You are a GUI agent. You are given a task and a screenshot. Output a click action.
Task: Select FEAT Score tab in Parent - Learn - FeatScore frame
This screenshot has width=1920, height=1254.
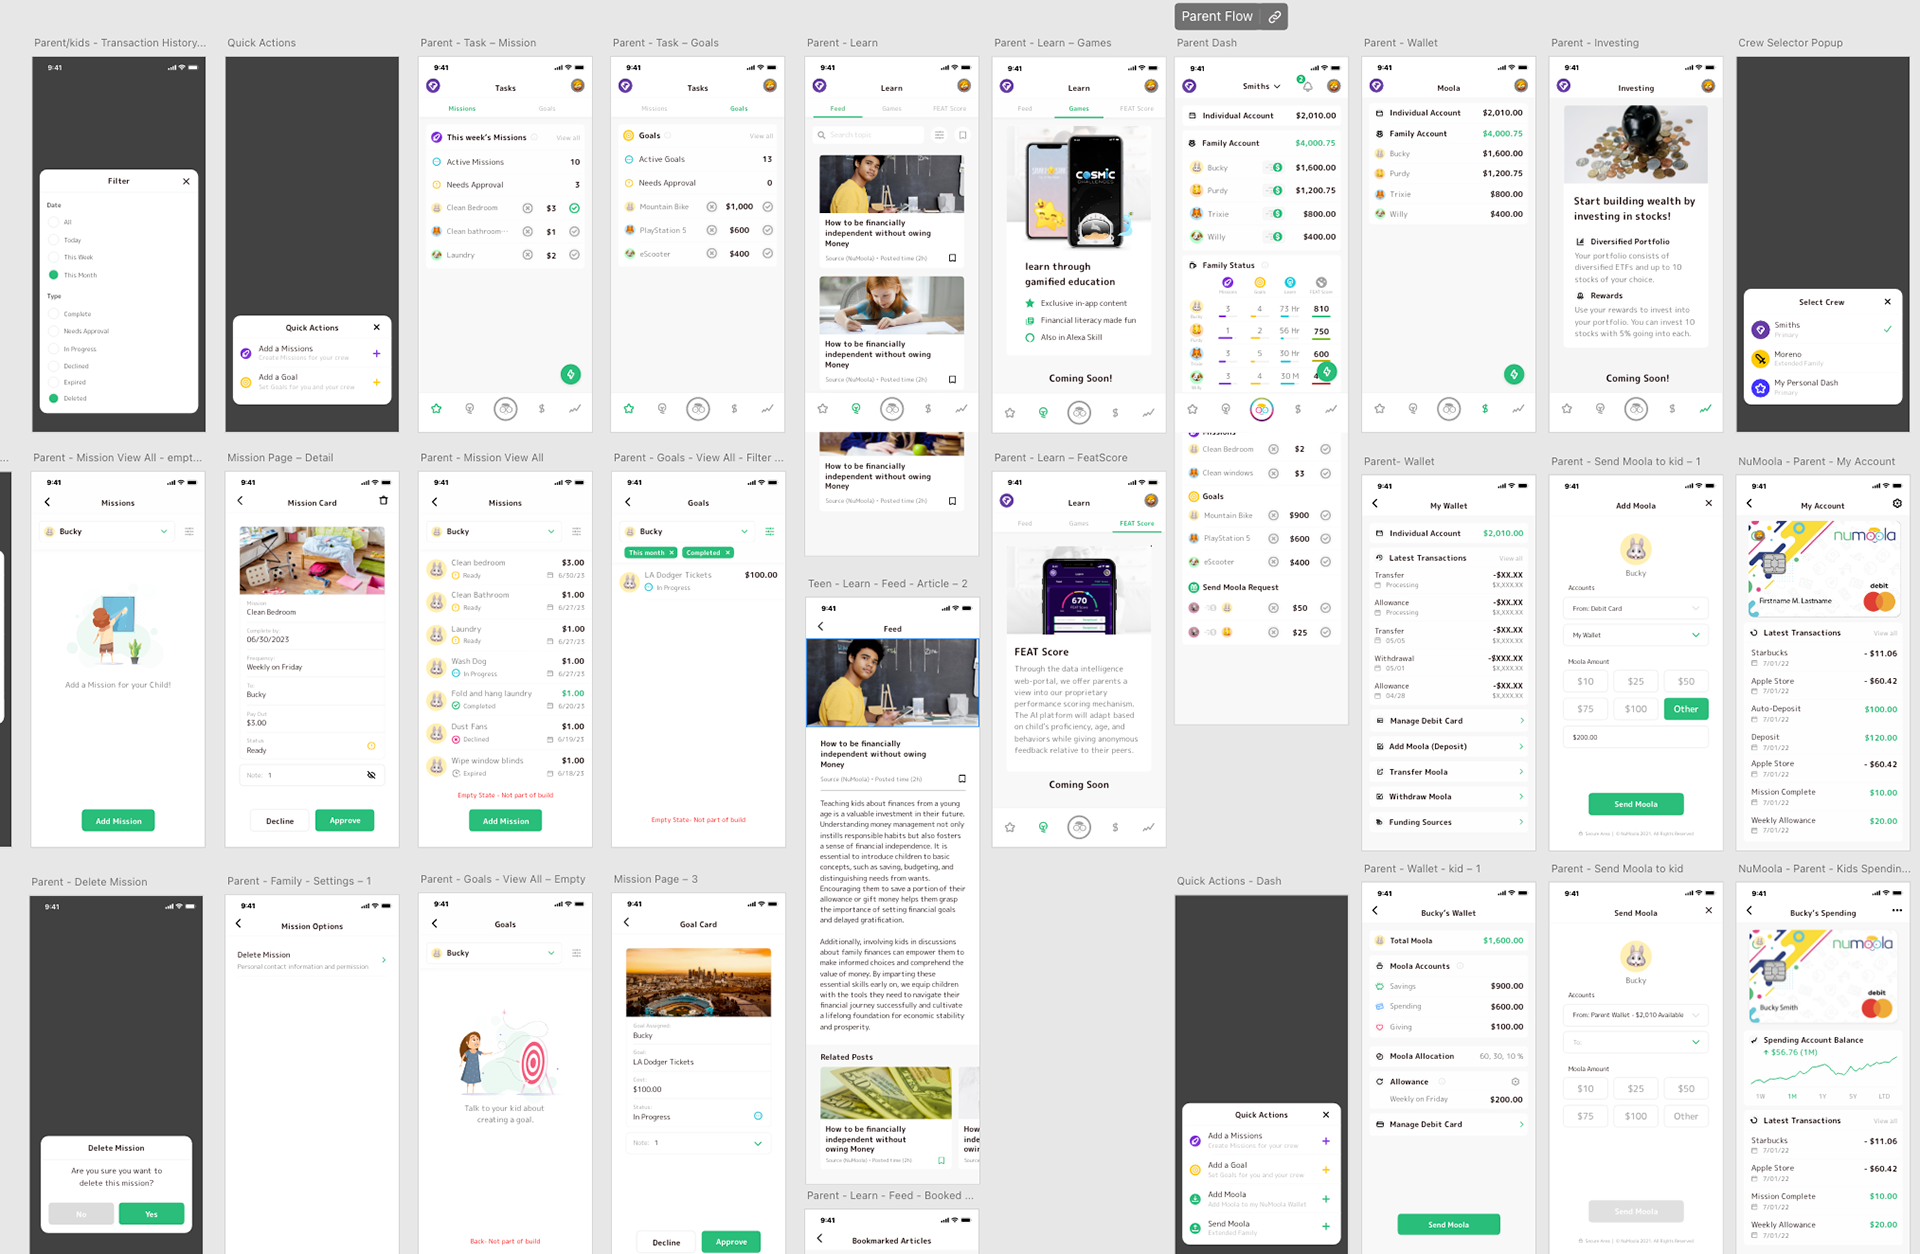pos(1137,523)
